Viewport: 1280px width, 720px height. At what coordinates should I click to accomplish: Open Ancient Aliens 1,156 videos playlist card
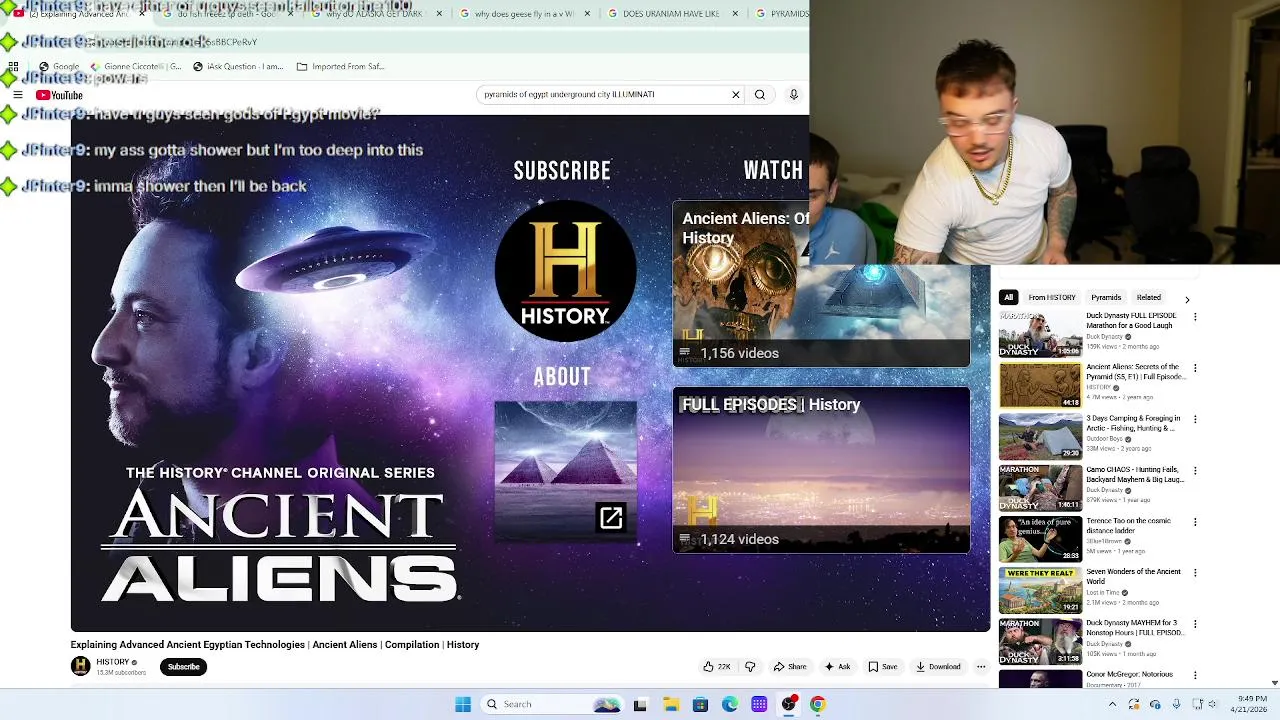click(x=821, y=284)
